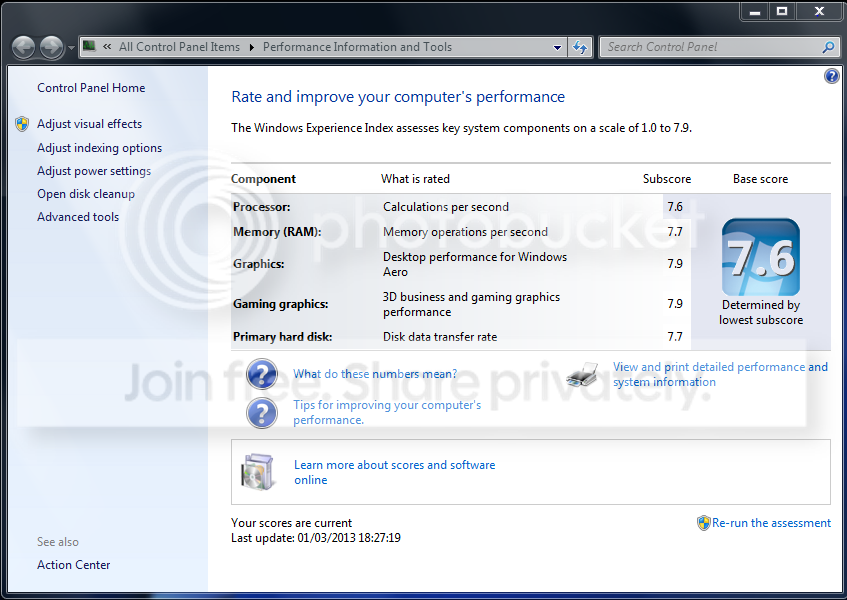This screenshot has height=600, width=847.
Task: Click the Back navigation arrow button
Action: click(x=23, y=48)
